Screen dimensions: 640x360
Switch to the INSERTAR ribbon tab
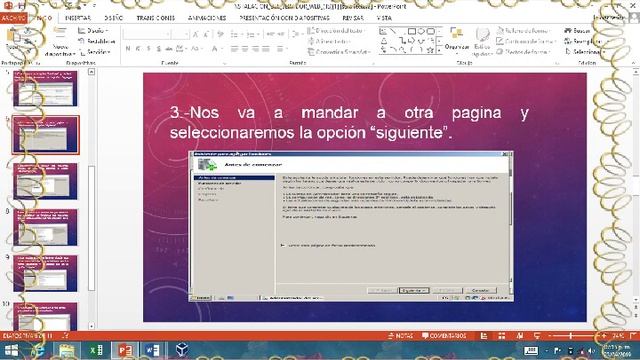click(x=78, y=18)
